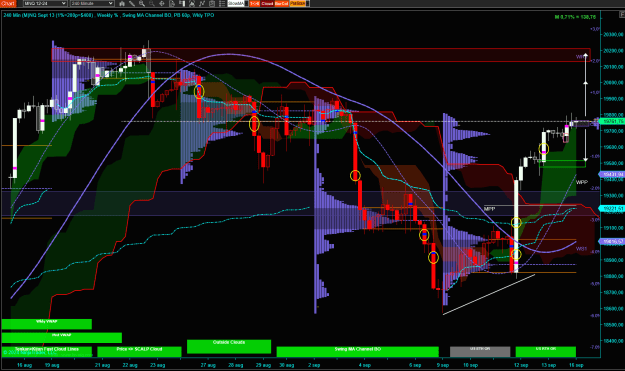This screenshot has width=625, height=371.
Task: Expand the dropdown next to SlowMA field
Action: (246, 4)
